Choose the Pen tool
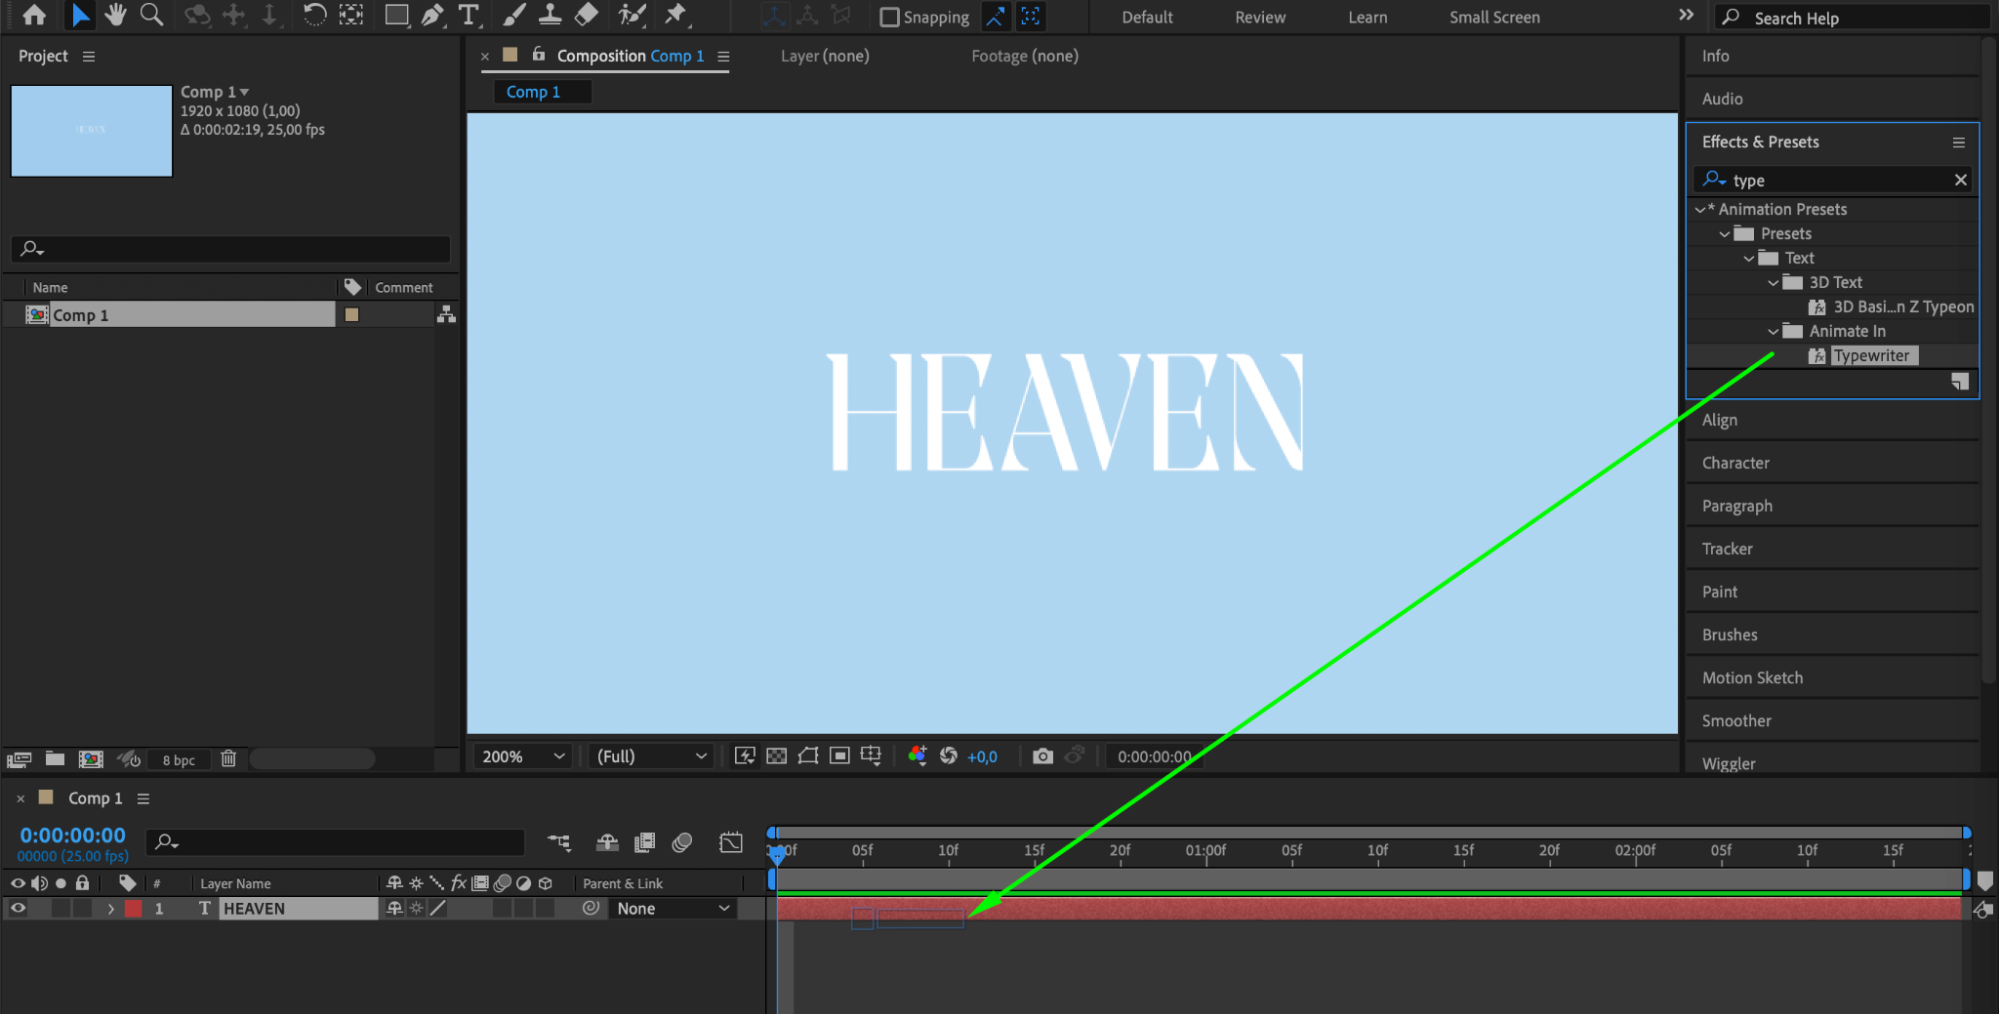 click(432, 15)
